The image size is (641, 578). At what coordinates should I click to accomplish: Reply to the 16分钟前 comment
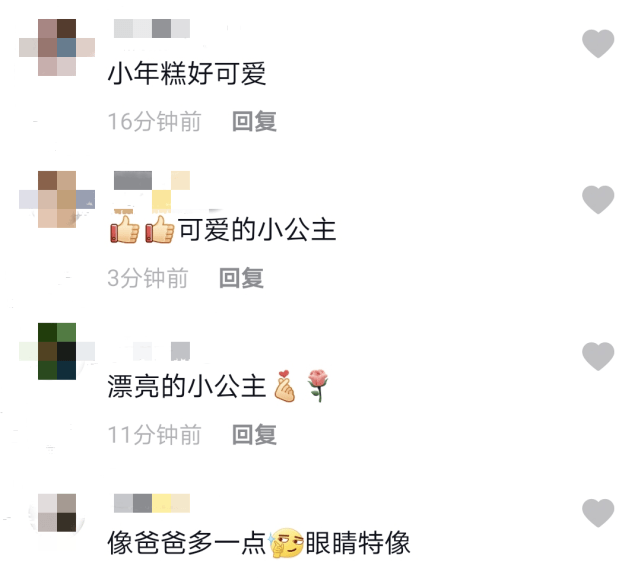[254, 121]
